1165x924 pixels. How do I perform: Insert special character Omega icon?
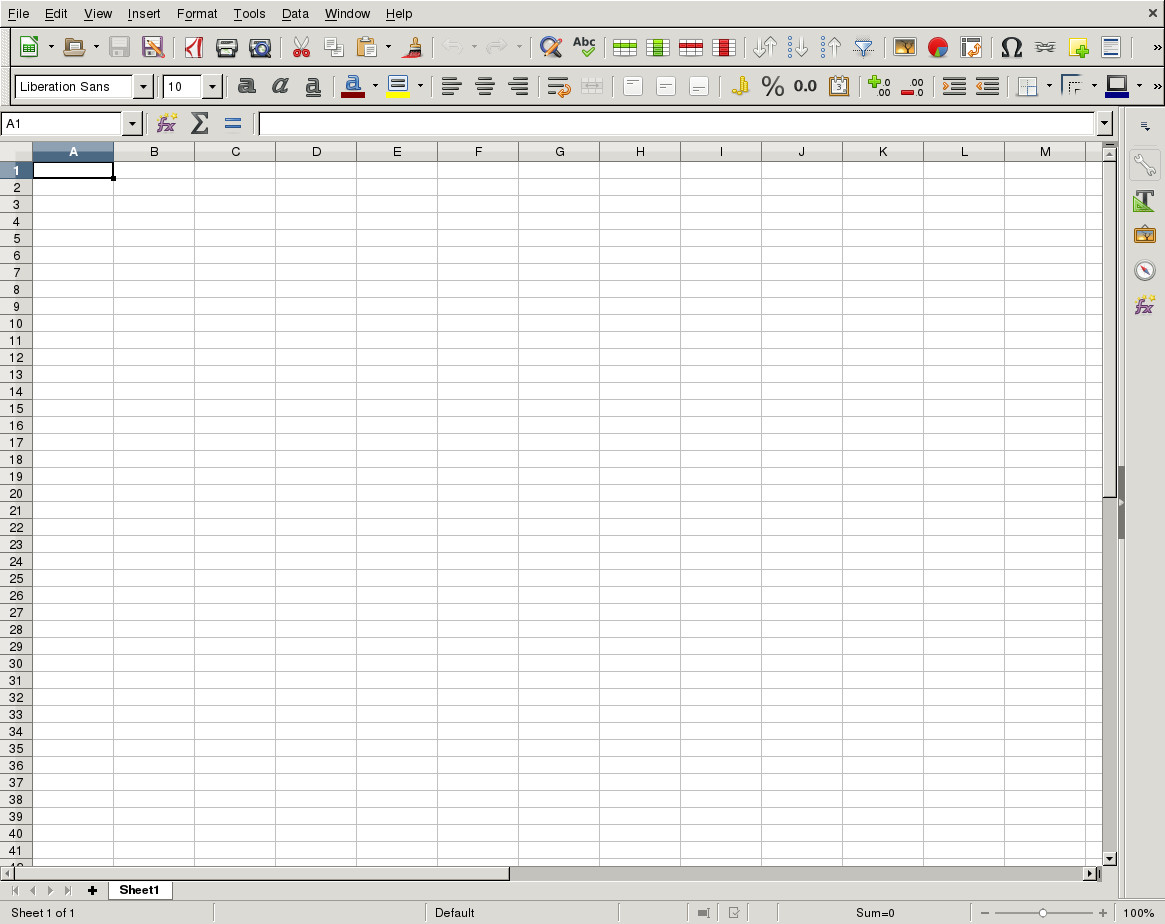(1011, 47)
